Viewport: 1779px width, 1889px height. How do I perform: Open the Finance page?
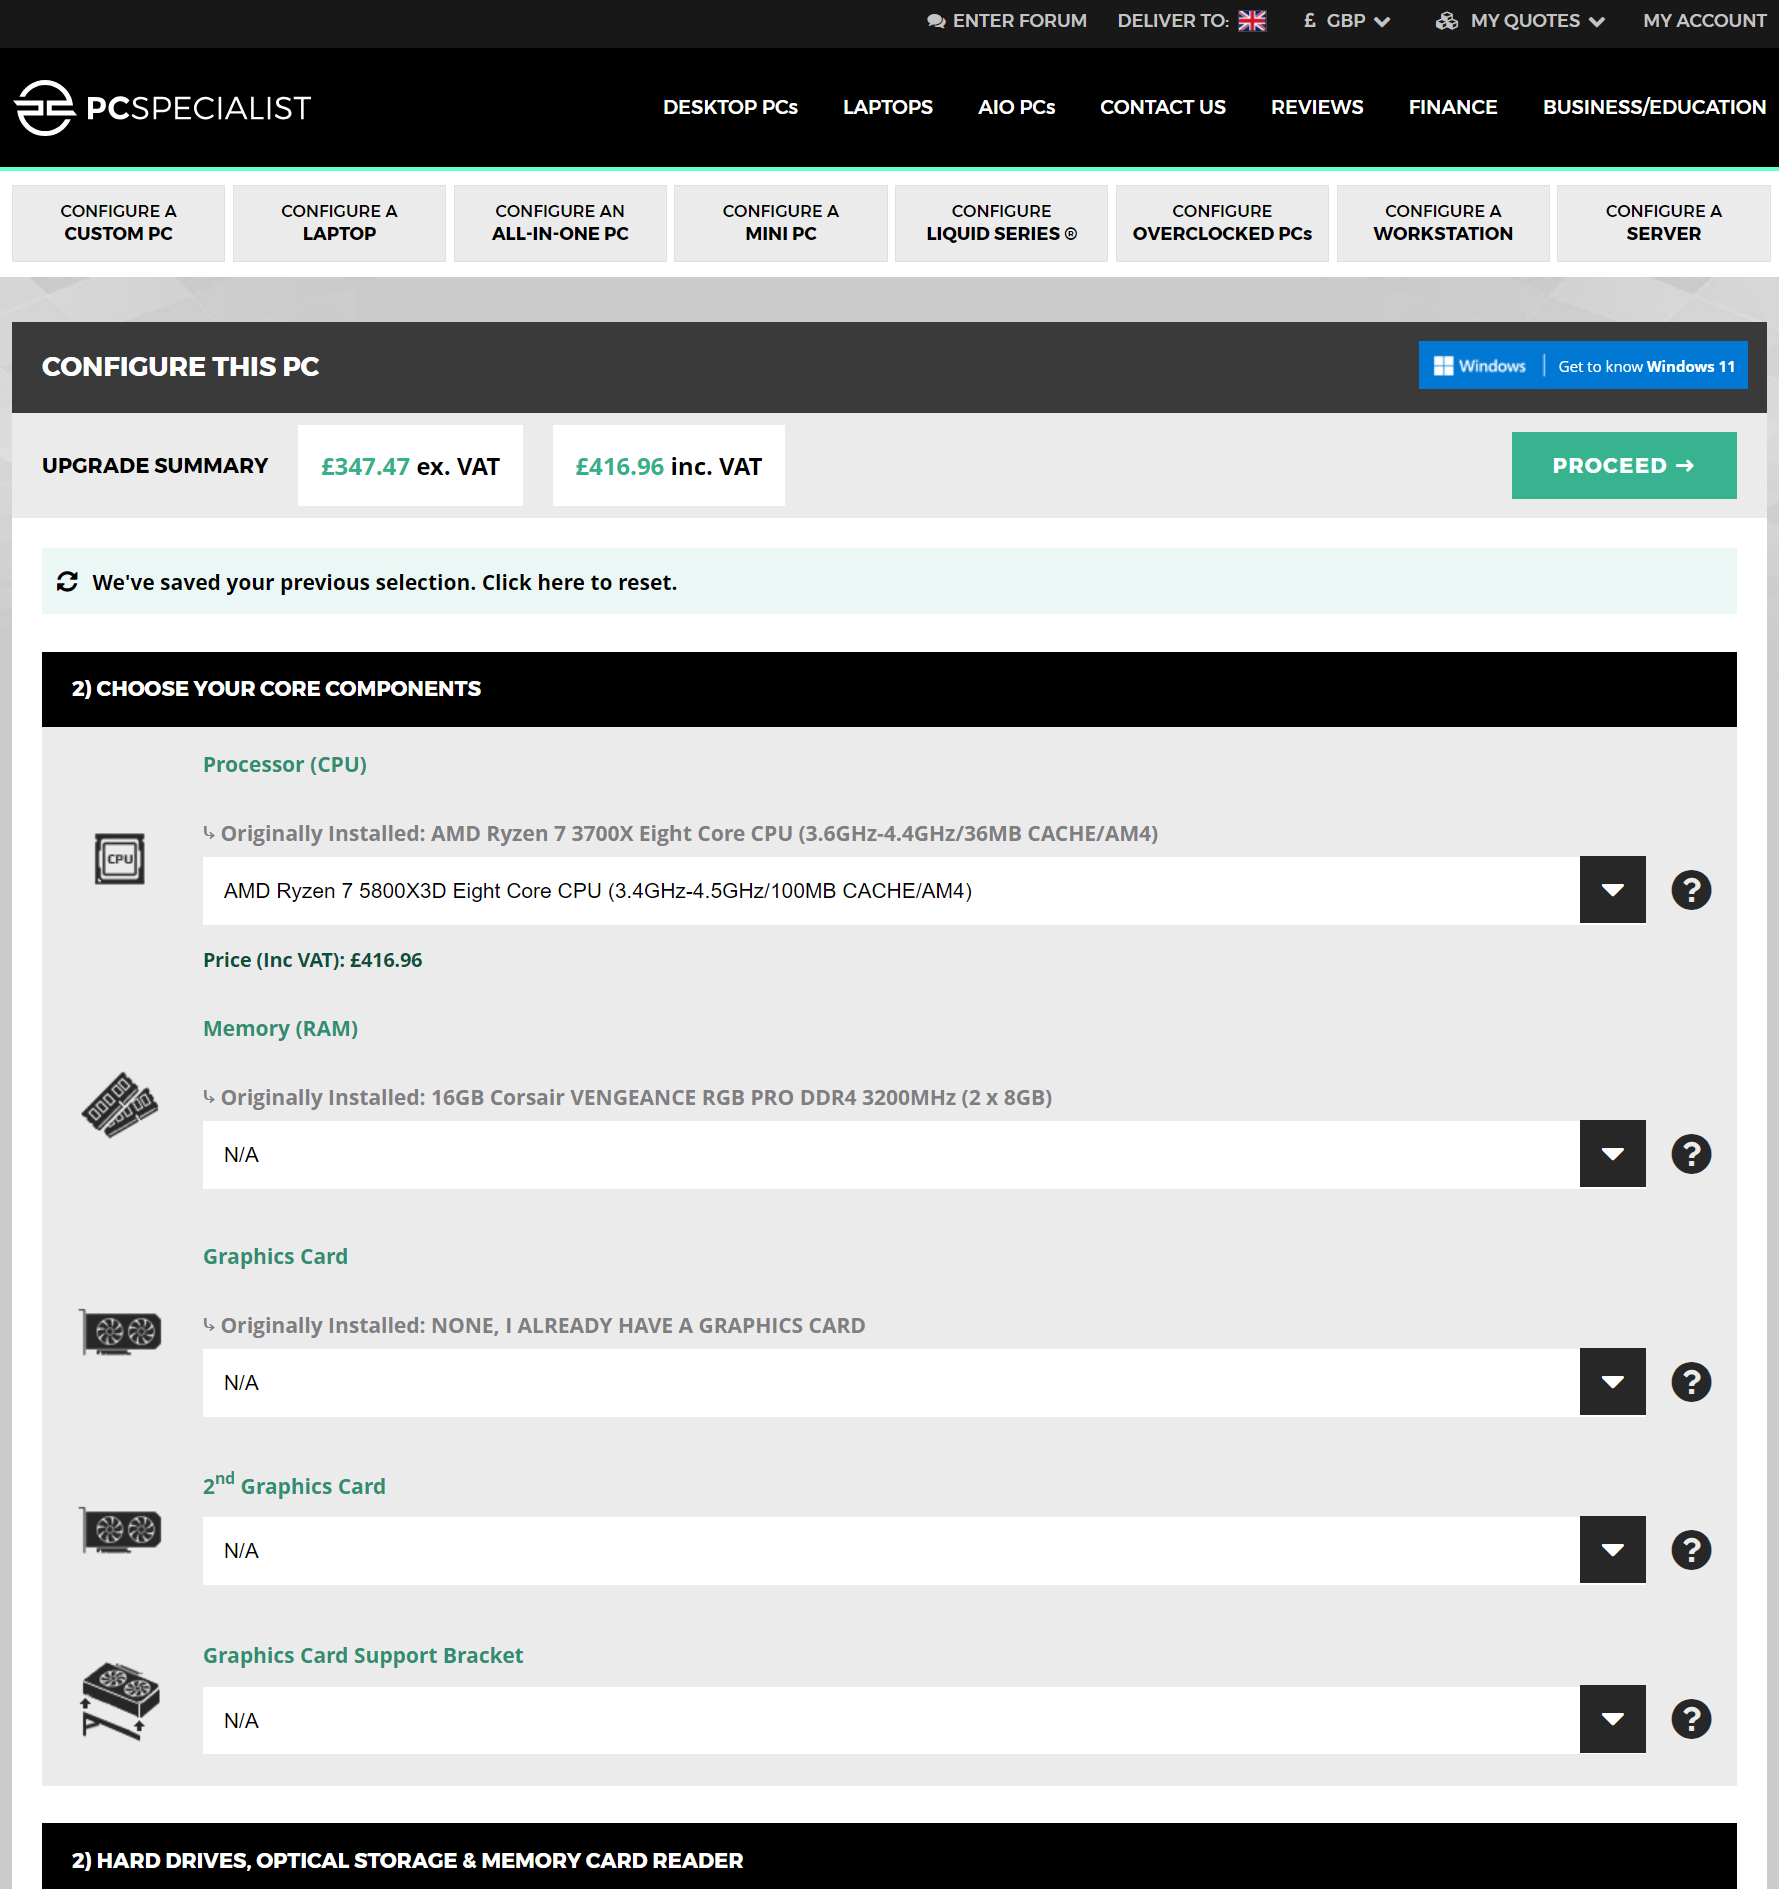click(x=1452, y=107)
